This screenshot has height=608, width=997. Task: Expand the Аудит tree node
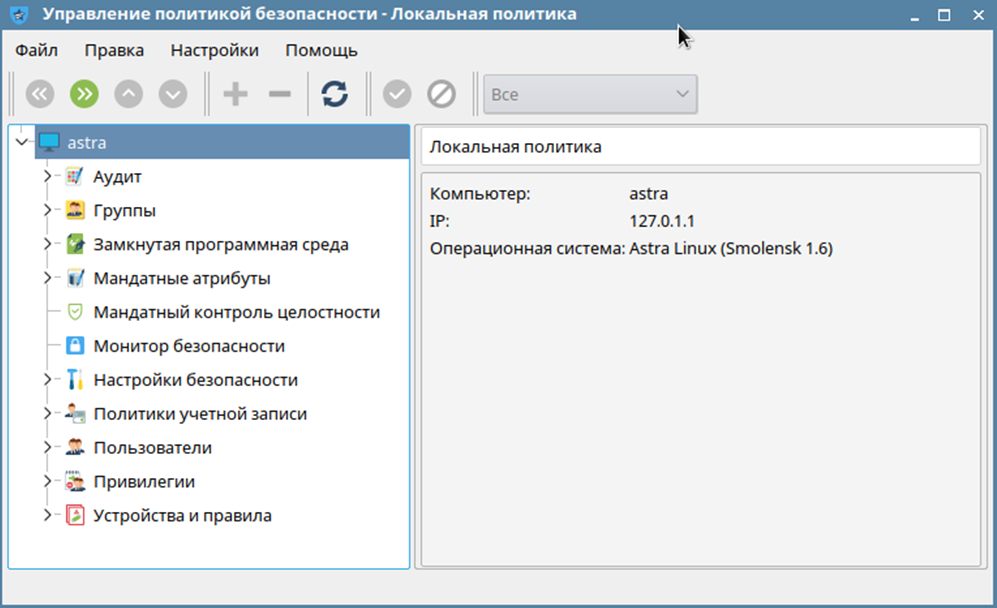tap(47, 176)
